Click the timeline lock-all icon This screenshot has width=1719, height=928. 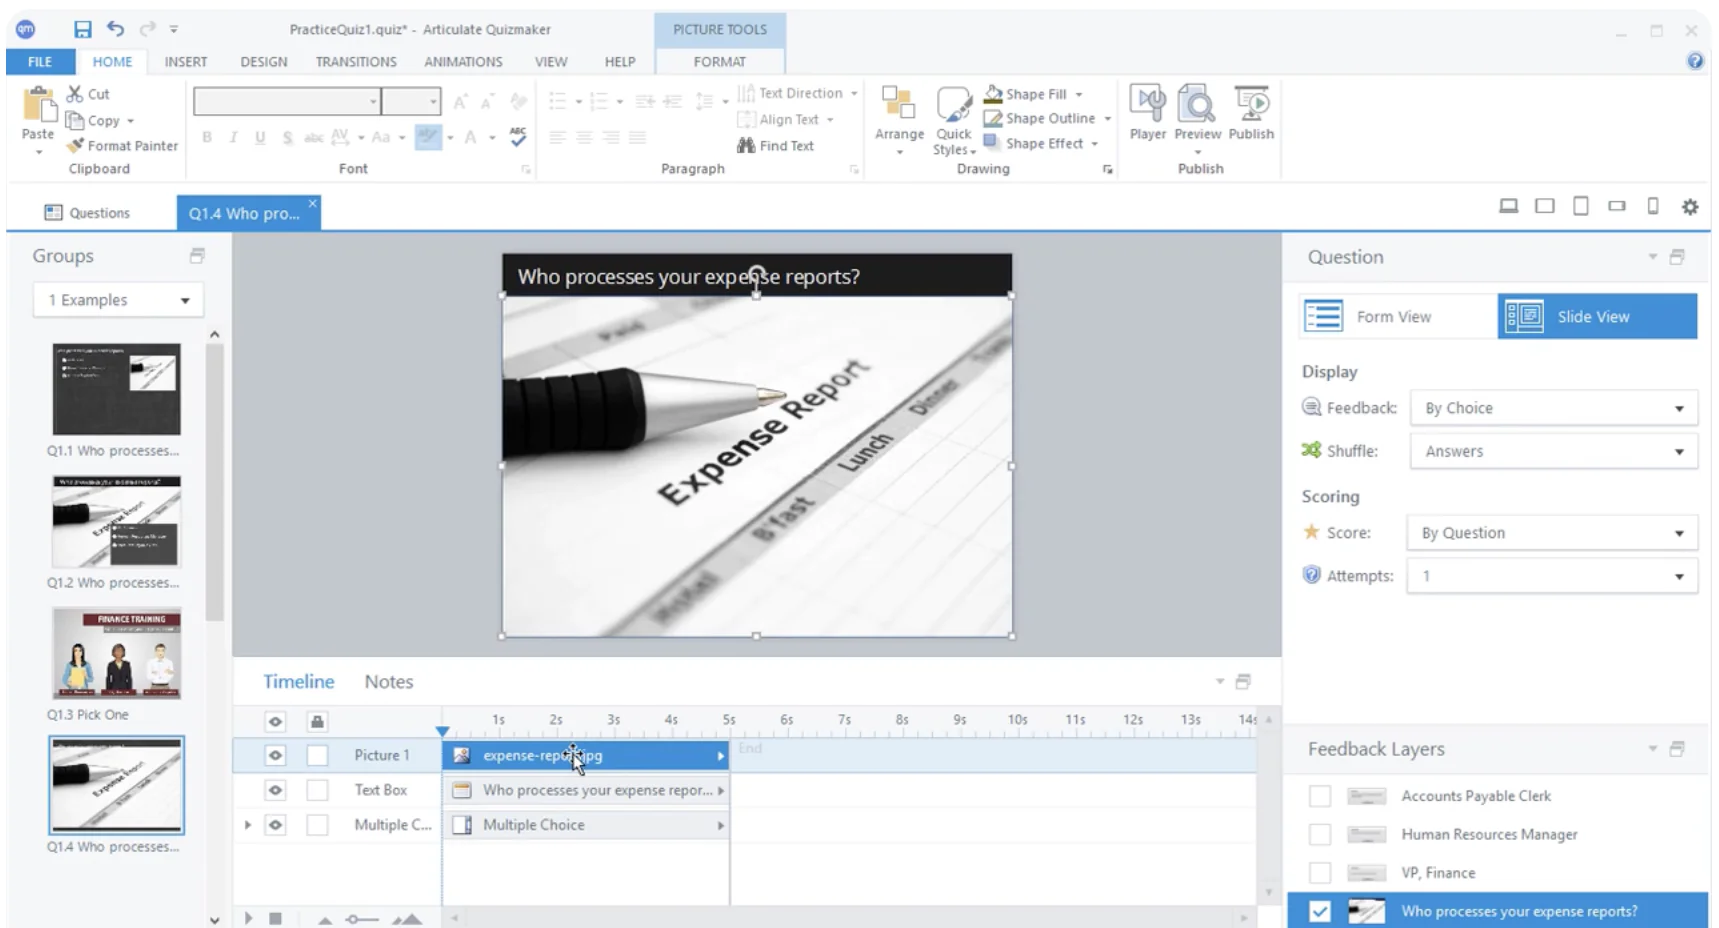pos(317,721)
